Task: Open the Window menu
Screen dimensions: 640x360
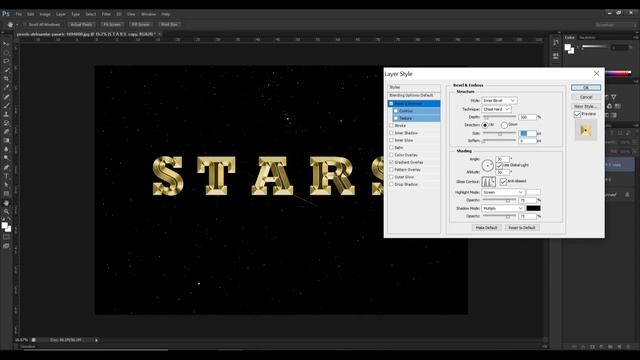Action: coord(149,14)
